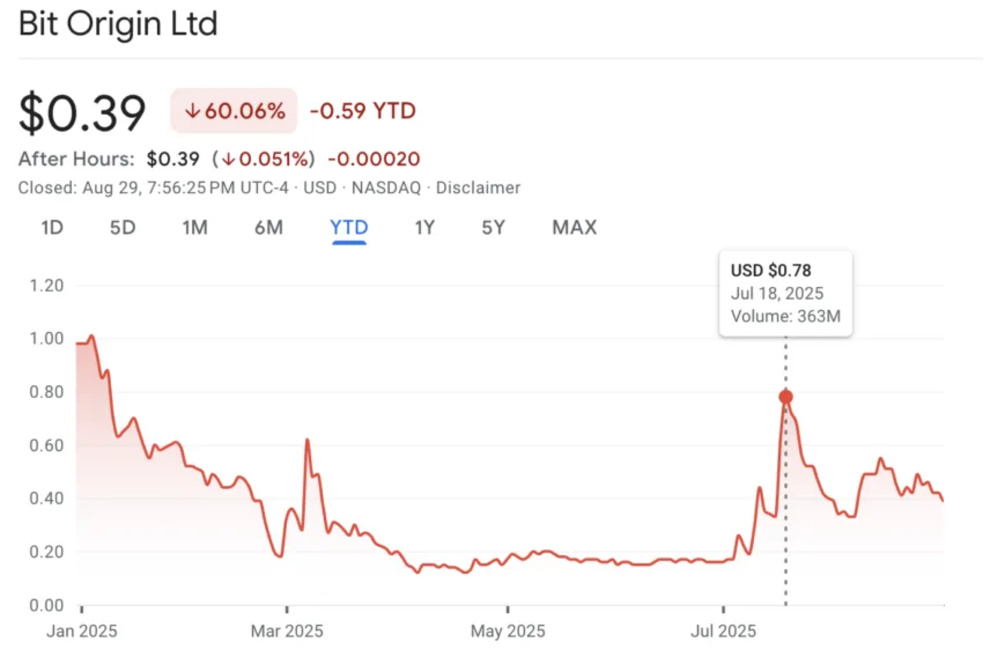Screen dimensions: 984x664
Task: Click the red data point on chart
Action: pos(786,397)
